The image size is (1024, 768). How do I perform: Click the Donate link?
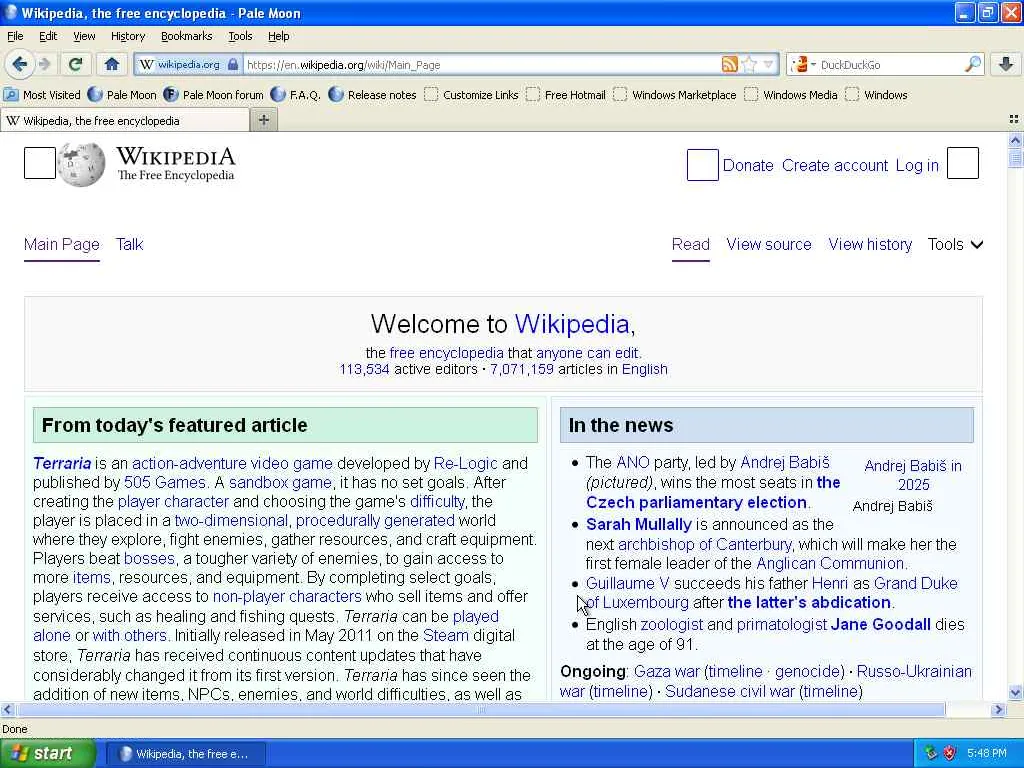point(748,165)
